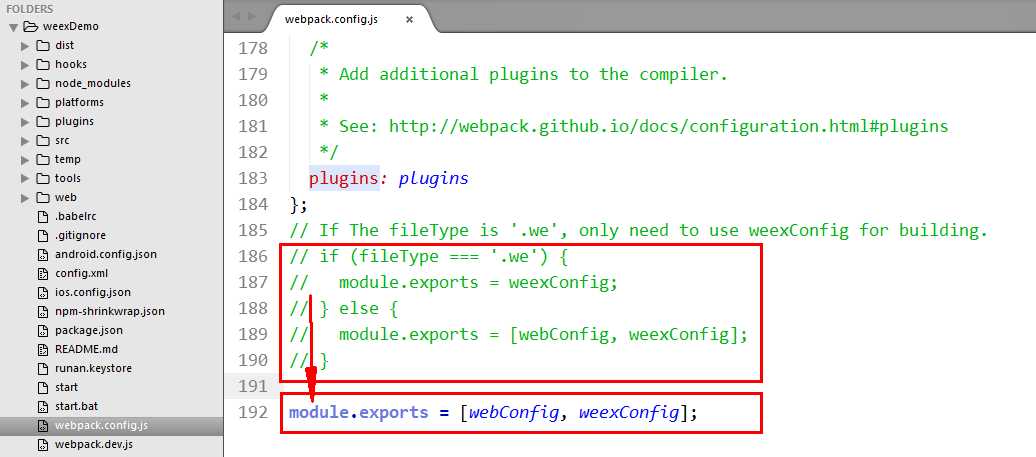Viewport: 1036px width, 457px height.
Task: Click the word weexConfig on line 192
Action: [x=628, y=413]
